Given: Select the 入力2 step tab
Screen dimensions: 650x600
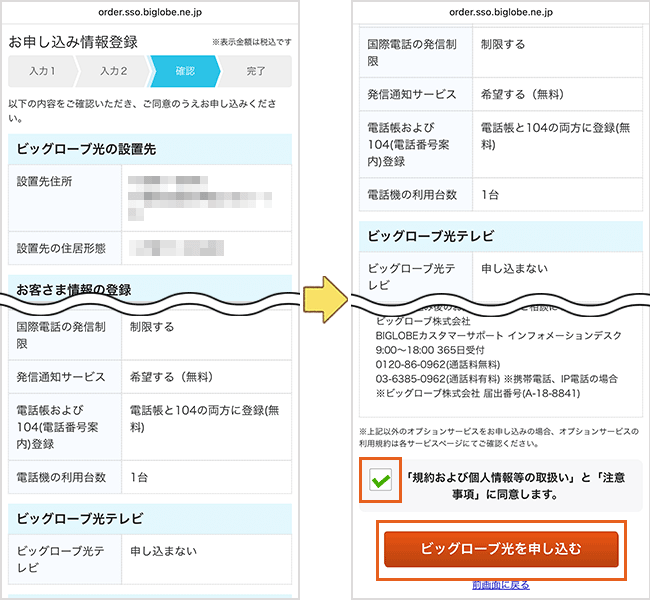Looking at the screenshot, I should tap(114, 71).
